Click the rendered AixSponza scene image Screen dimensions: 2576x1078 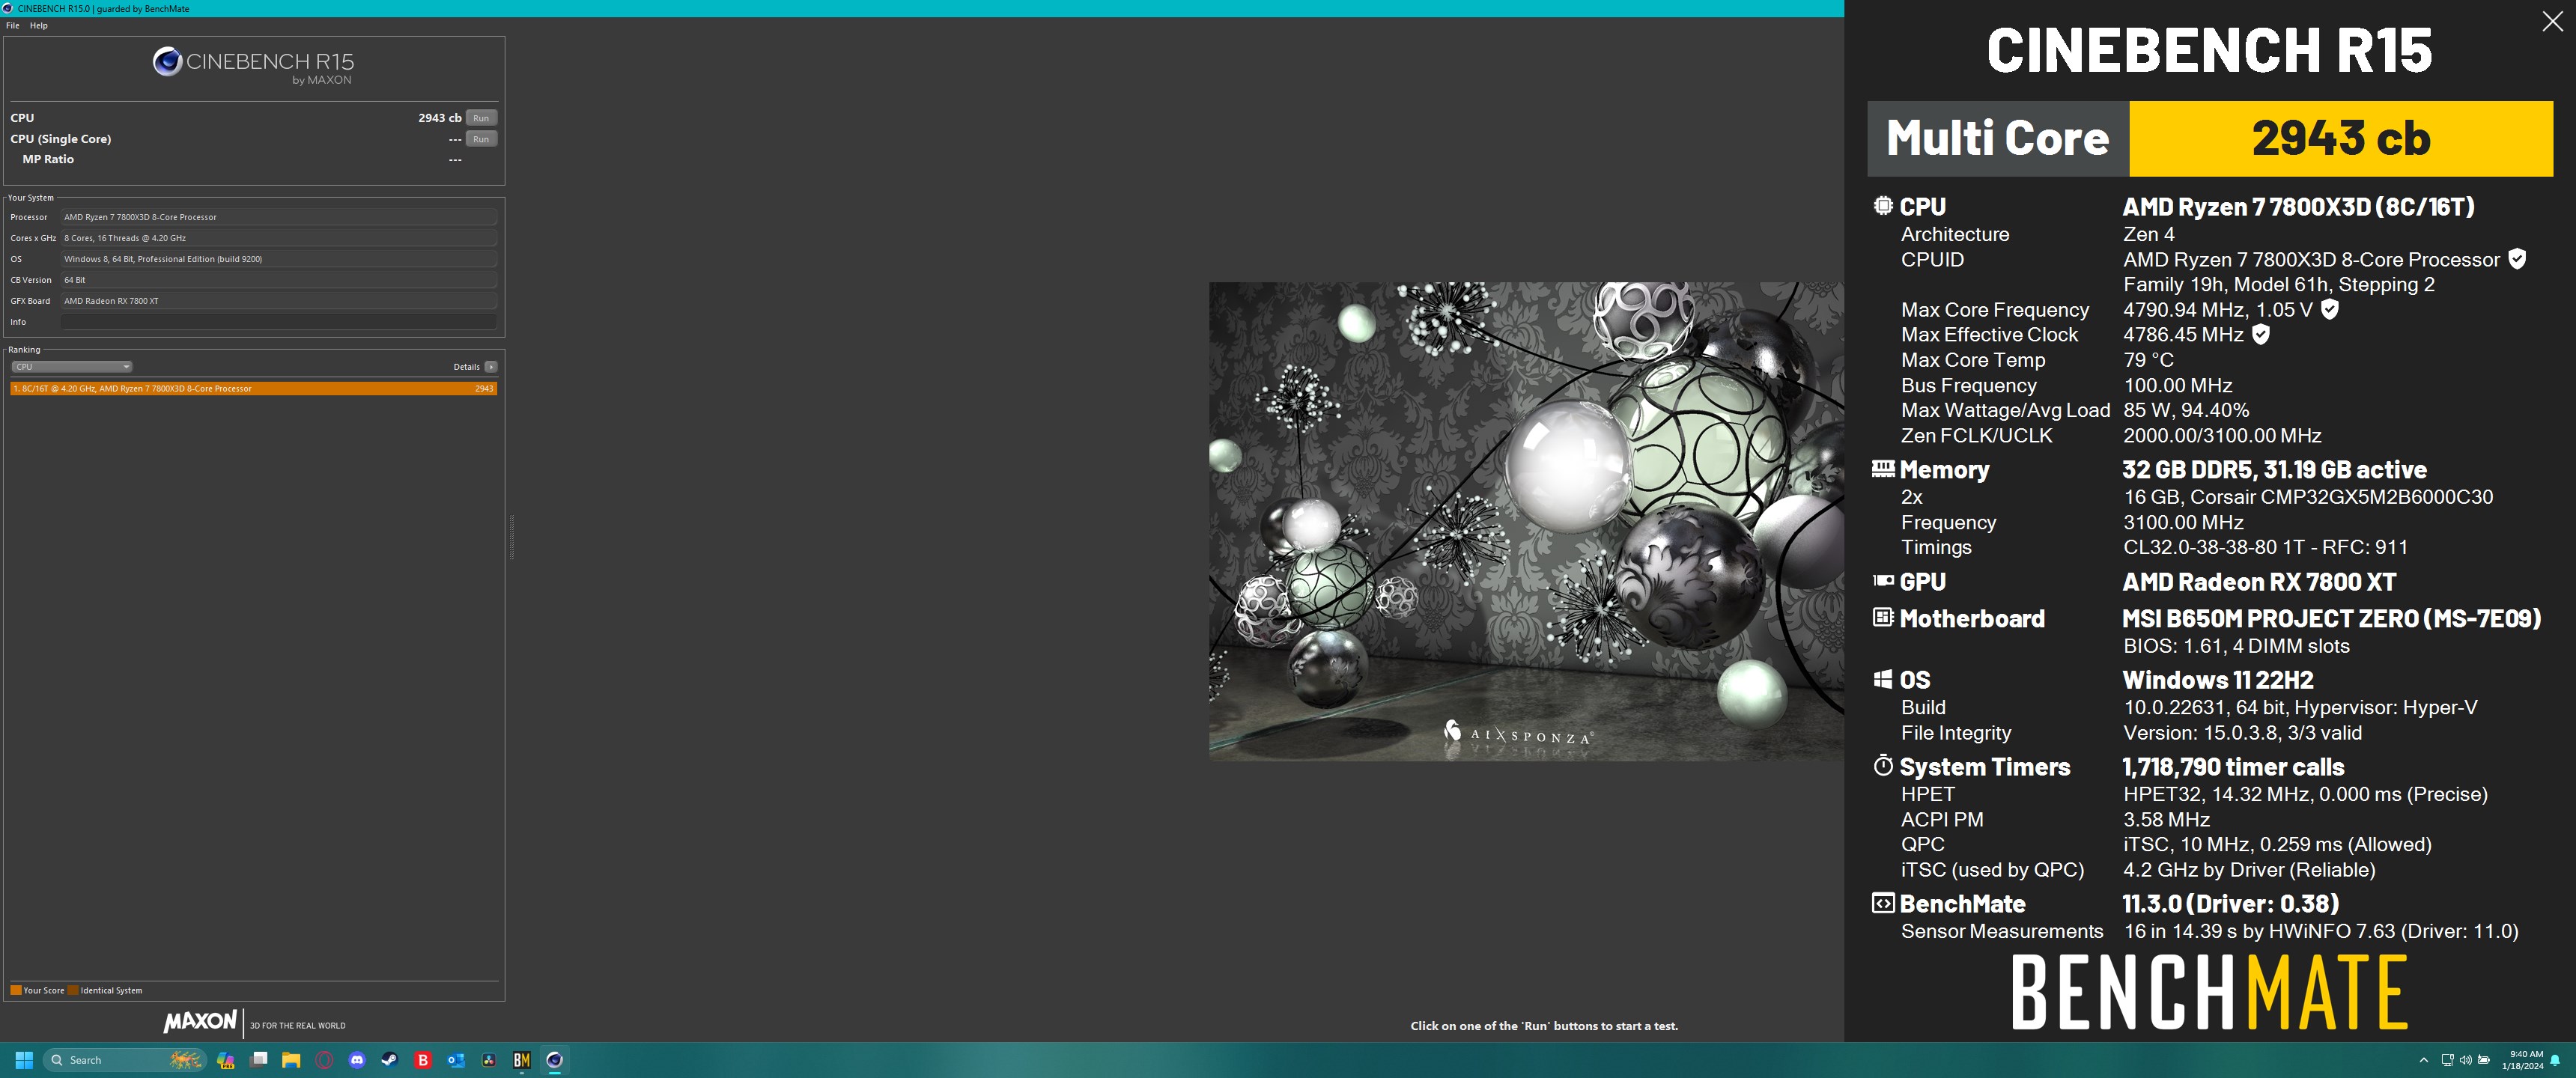point(1526,521)
